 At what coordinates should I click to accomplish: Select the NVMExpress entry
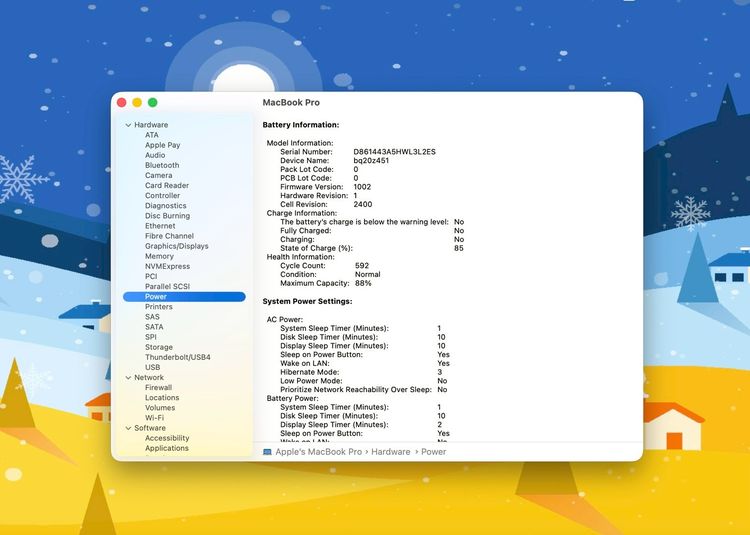point(166,267)
